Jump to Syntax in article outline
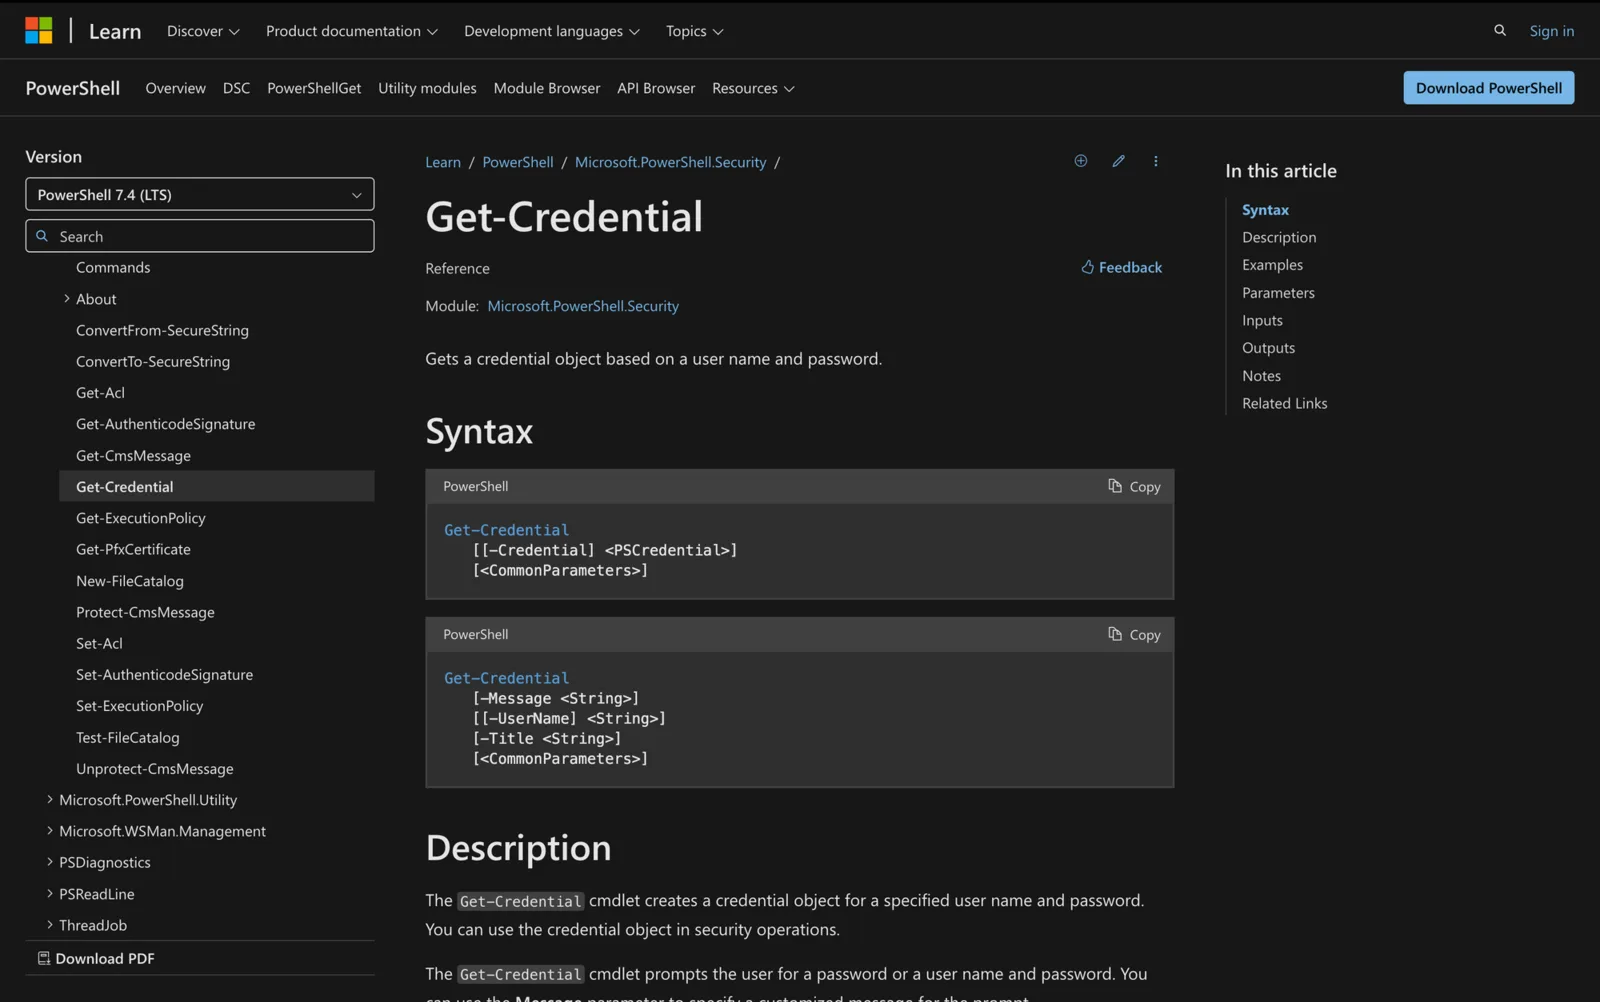Viewport: 1600px width, 1002px height. pyautogui.click(x=1265, y=210)
